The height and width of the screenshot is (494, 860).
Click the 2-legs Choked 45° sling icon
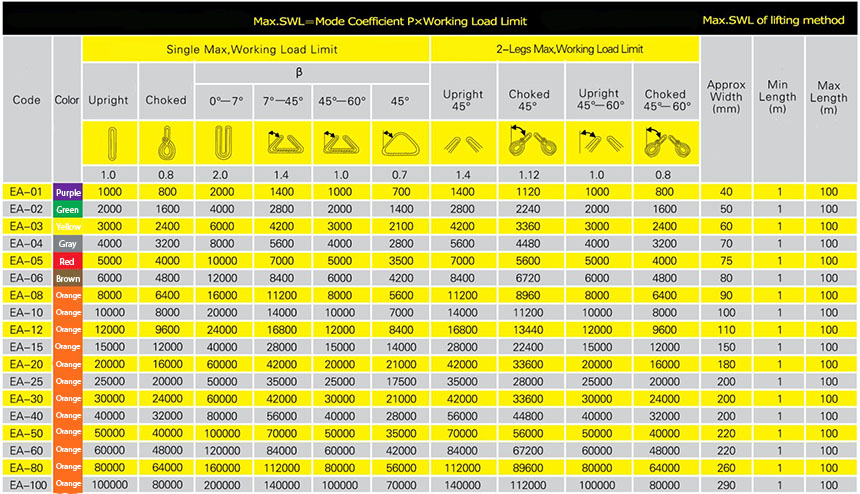[530, 144]
